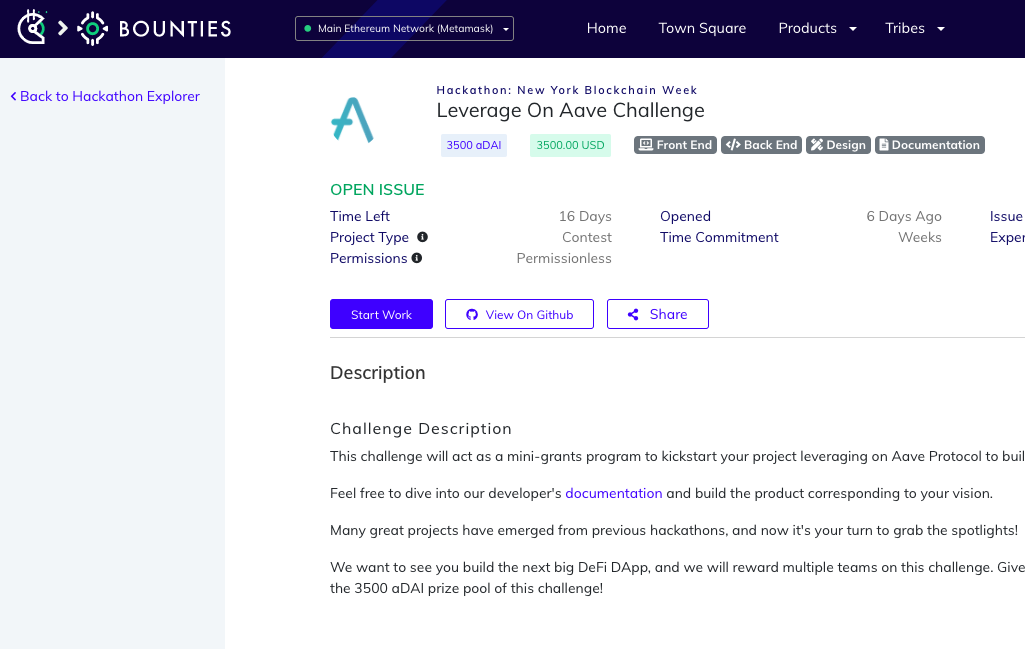Click the Front End tag
Image resolution: width=1025 pixels, height=649 pixels.
point(675,145)
